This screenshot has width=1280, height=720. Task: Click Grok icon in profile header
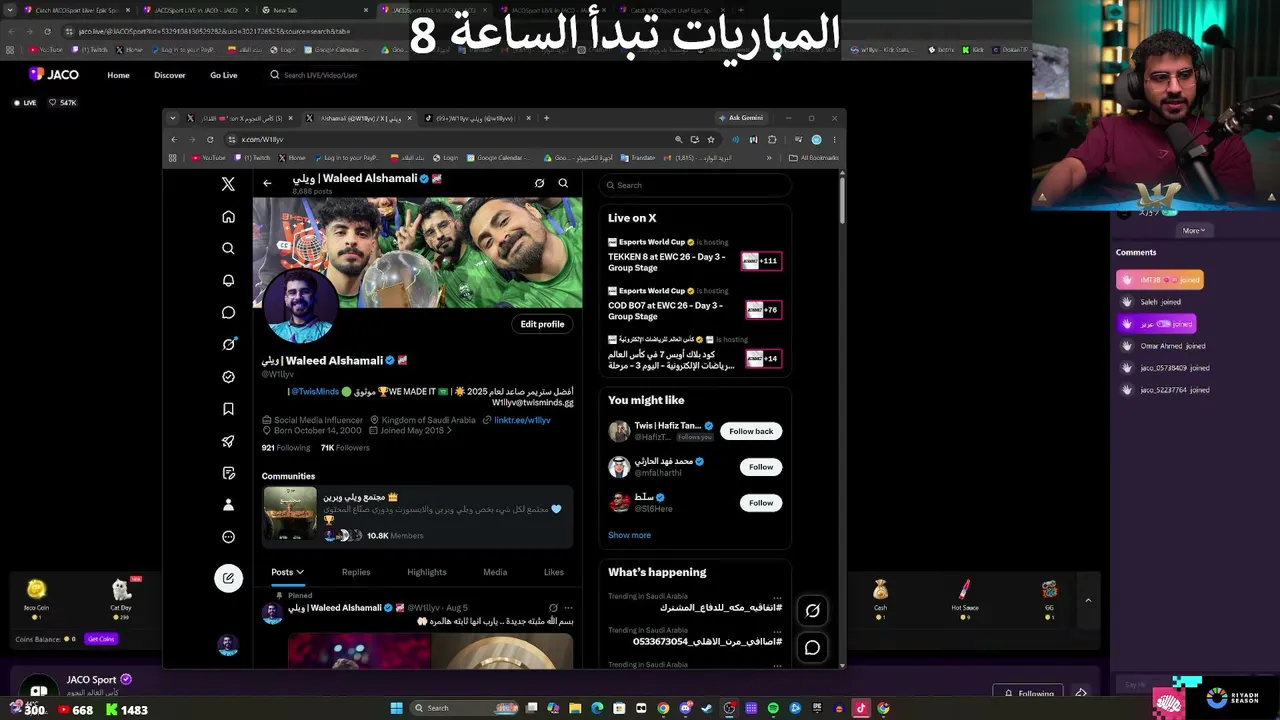tap(539, 183)
